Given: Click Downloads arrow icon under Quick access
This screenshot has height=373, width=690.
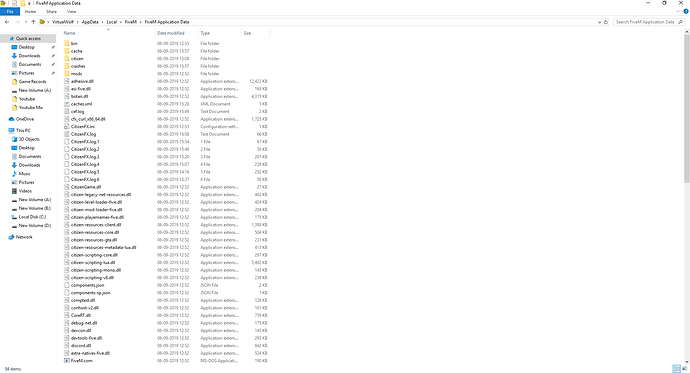Looking at the screenshot, I should 14,56.
